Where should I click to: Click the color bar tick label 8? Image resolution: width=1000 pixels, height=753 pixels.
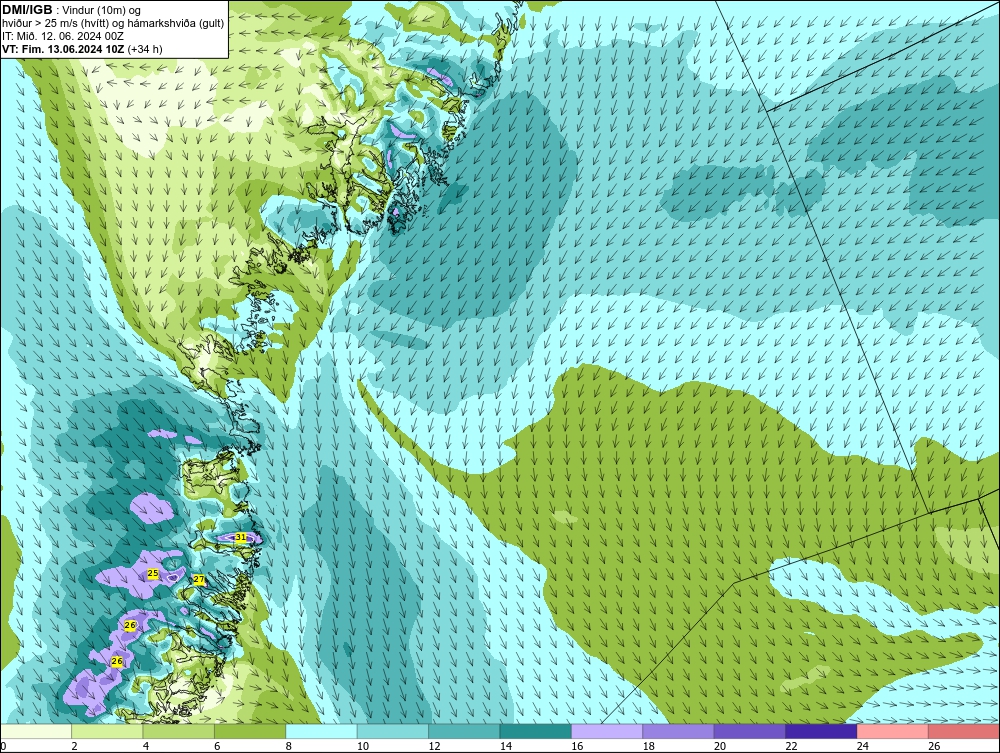(289, 746)
